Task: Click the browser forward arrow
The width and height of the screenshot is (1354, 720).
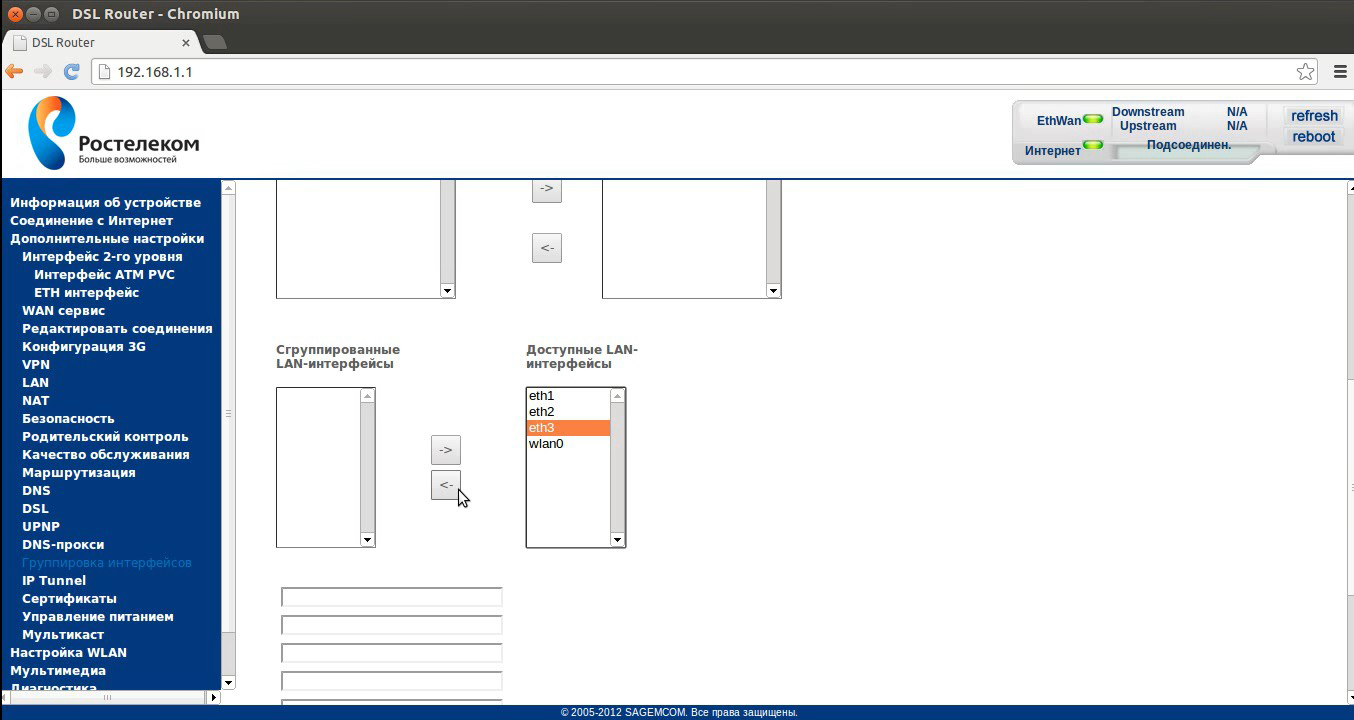Action: pos(42,71)
